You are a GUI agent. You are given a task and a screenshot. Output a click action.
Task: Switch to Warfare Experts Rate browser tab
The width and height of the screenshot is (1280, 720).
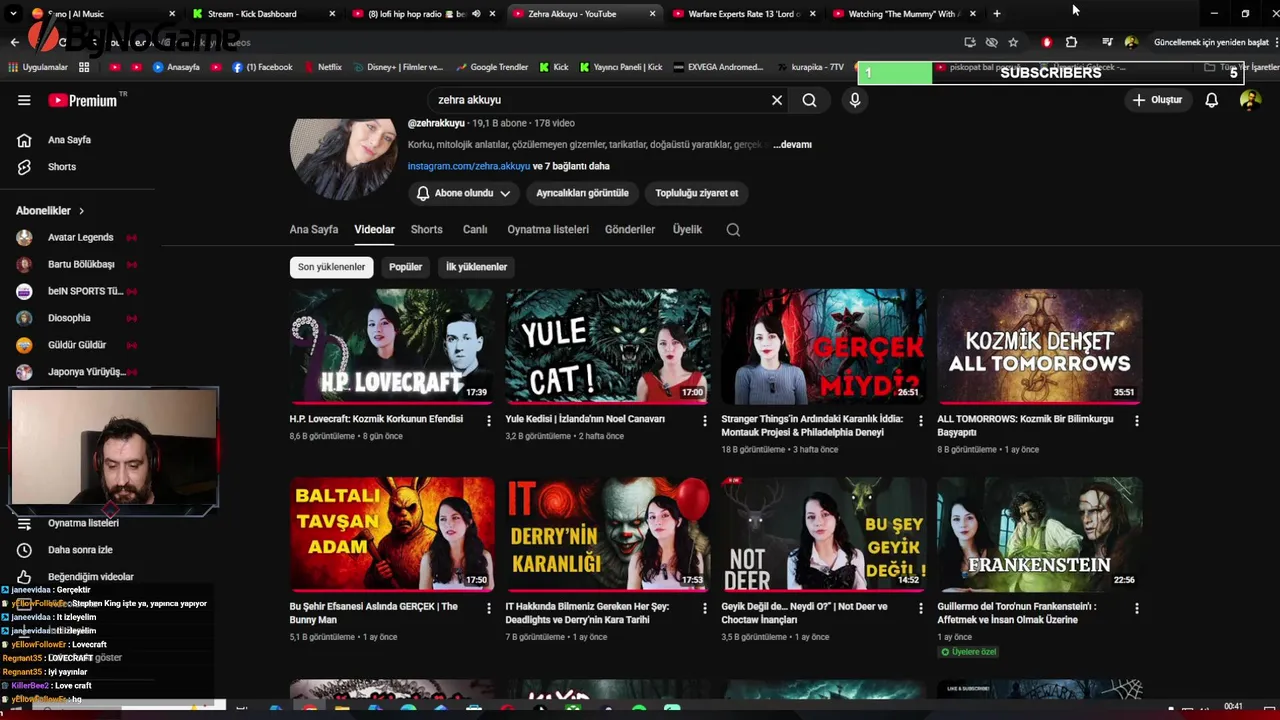tap(743, 14)
